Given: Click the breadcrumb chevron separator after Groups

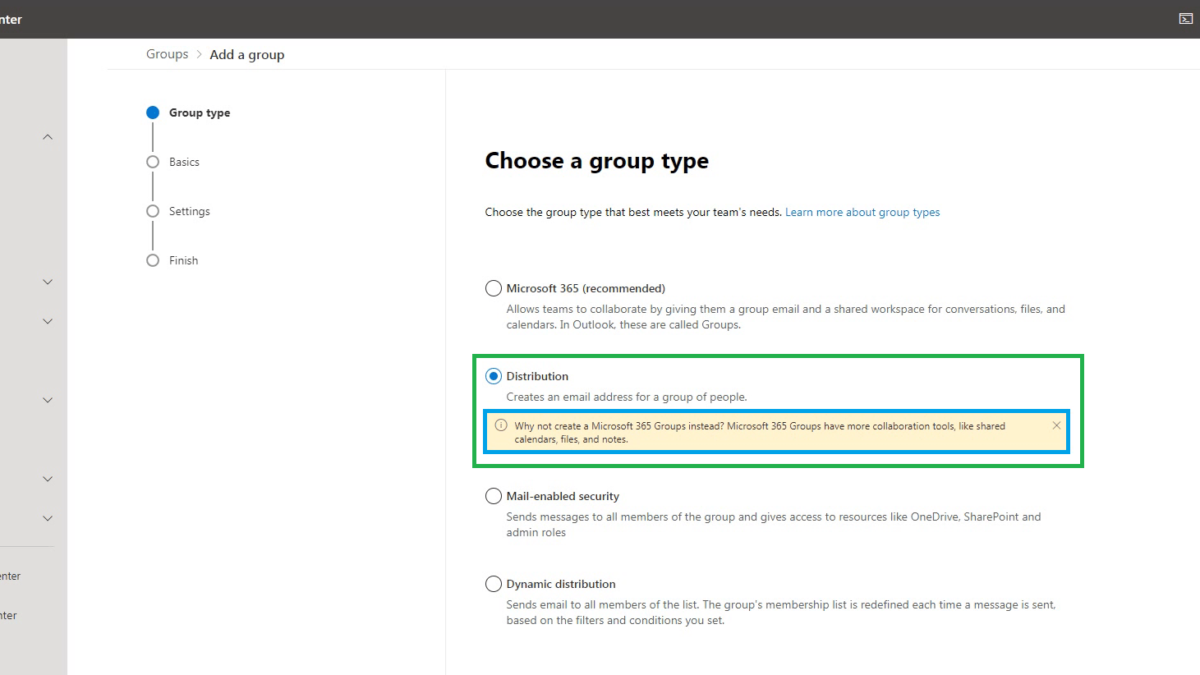Looking at the screenshot, I should pyautogui.click(x=199, y=54).
